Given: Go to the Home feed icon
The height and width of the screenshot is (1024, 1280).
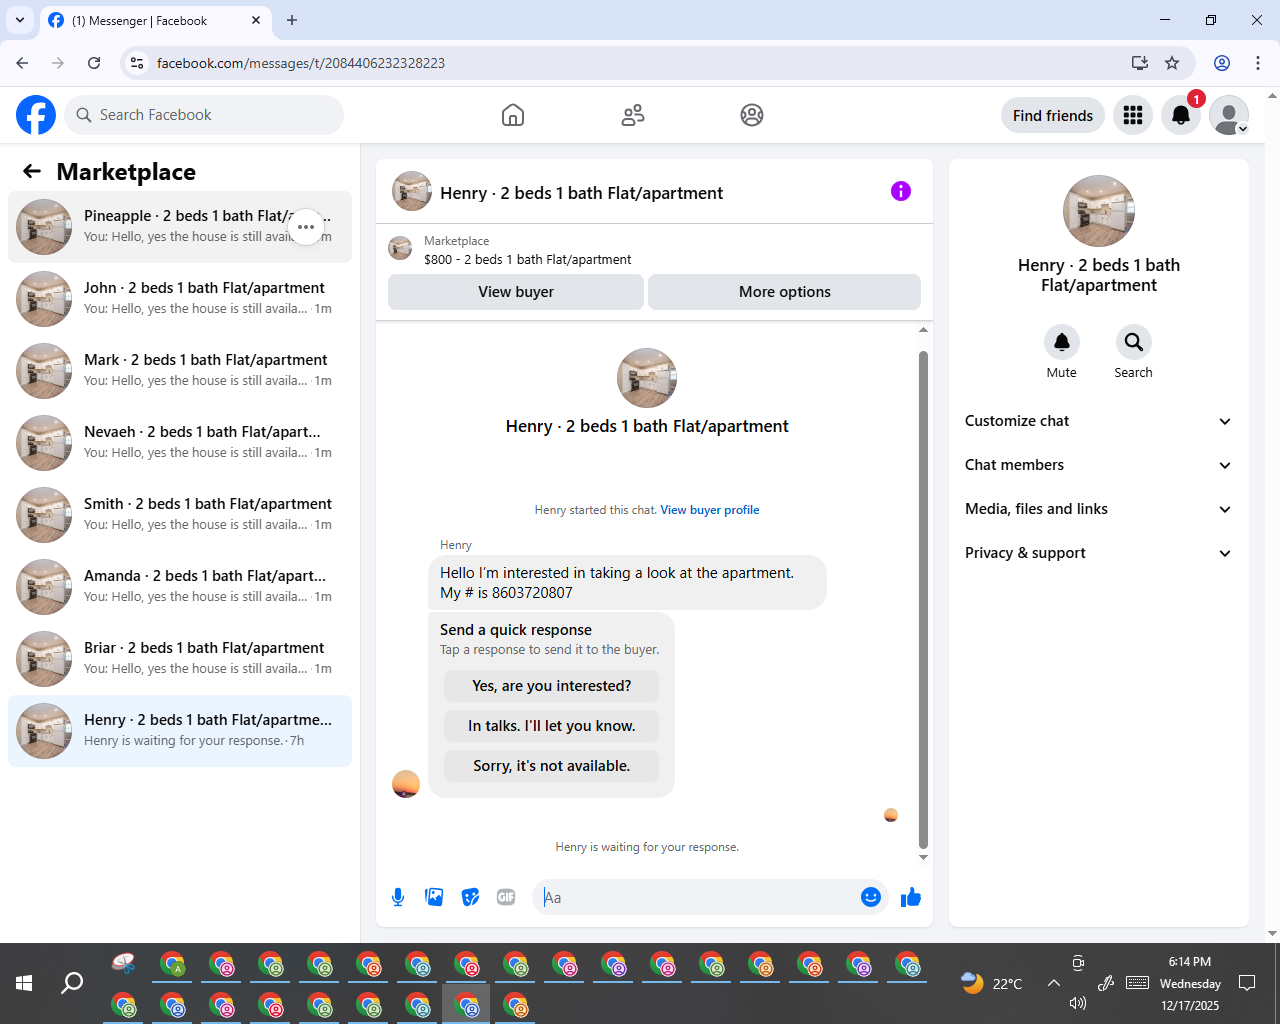Looking at the screenshot, I should pos(513,115).
